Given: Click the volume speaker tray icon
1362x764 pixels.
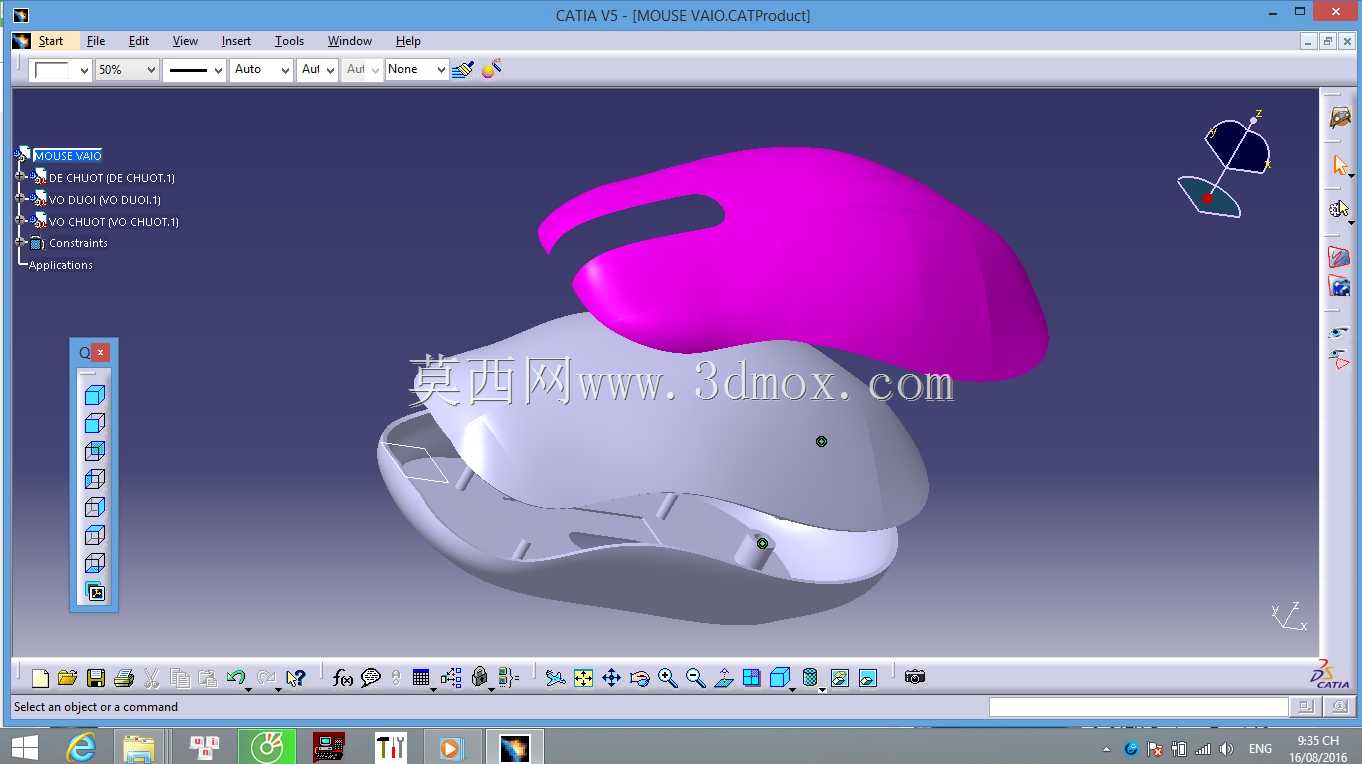Looking at the screenshot, I should click(x=1227, y=748).
